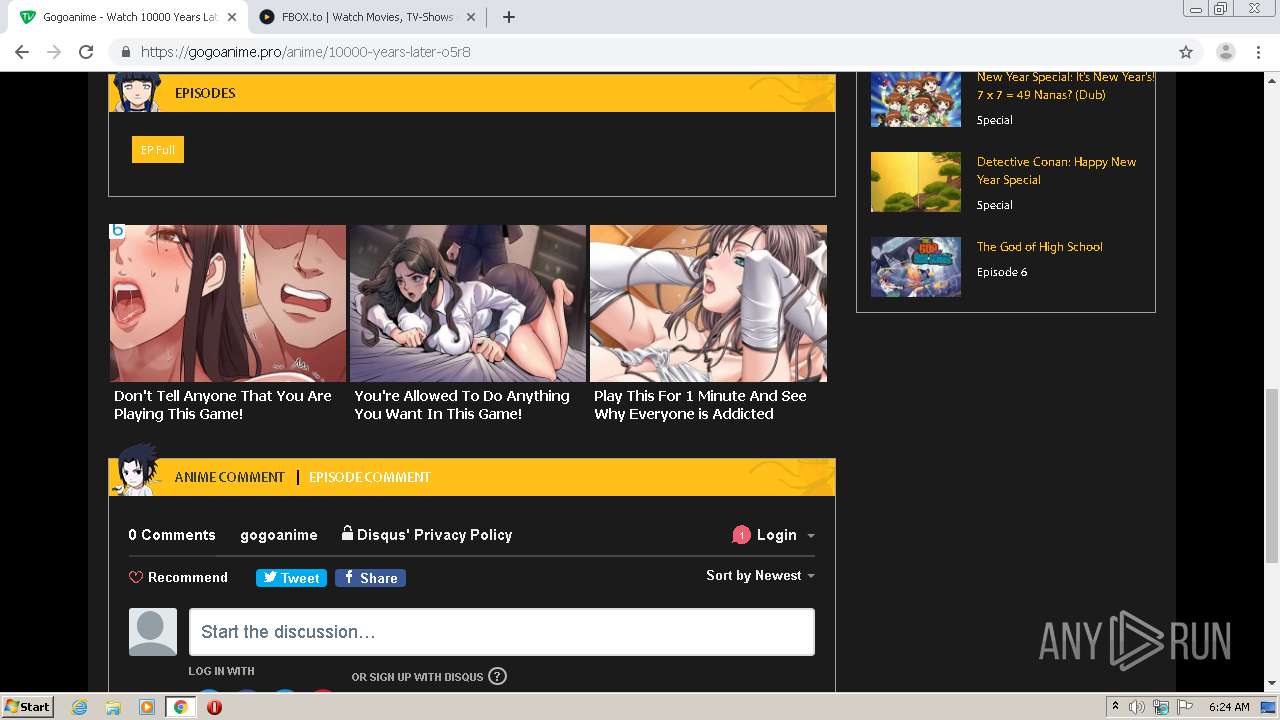Open New Year Special 7 x 7 = 49 Nanas link
1280x720 pixels.
coord(1065,86)
